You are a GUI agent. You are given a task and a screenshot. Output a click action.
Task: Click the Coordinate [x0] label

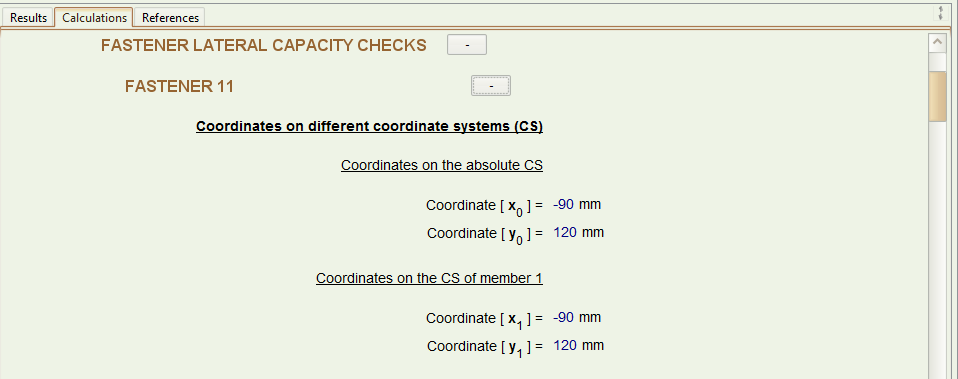point(484,207)
